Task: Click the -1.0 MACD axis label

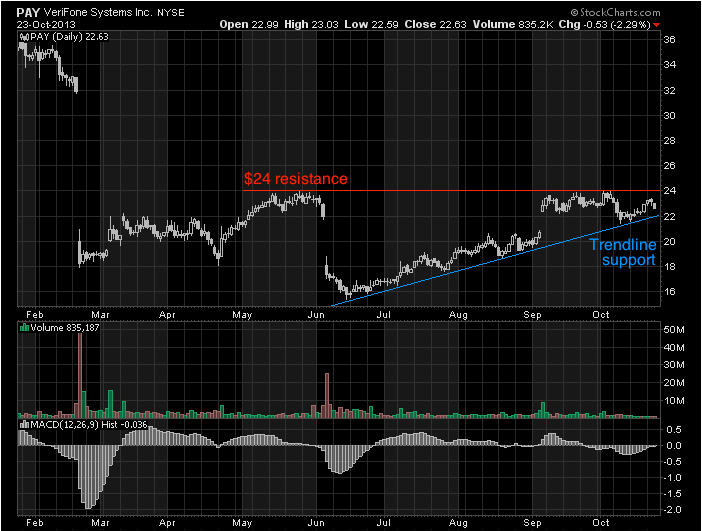Action: (x=672, y=478)
